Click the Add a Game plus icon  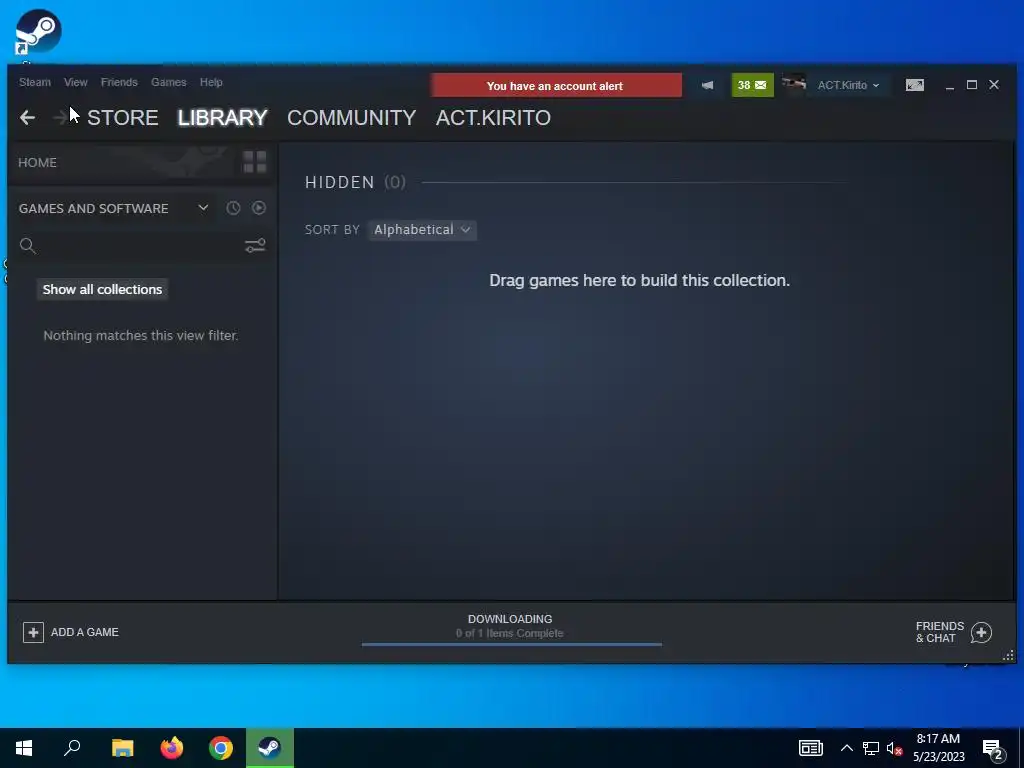click(33, 632)
